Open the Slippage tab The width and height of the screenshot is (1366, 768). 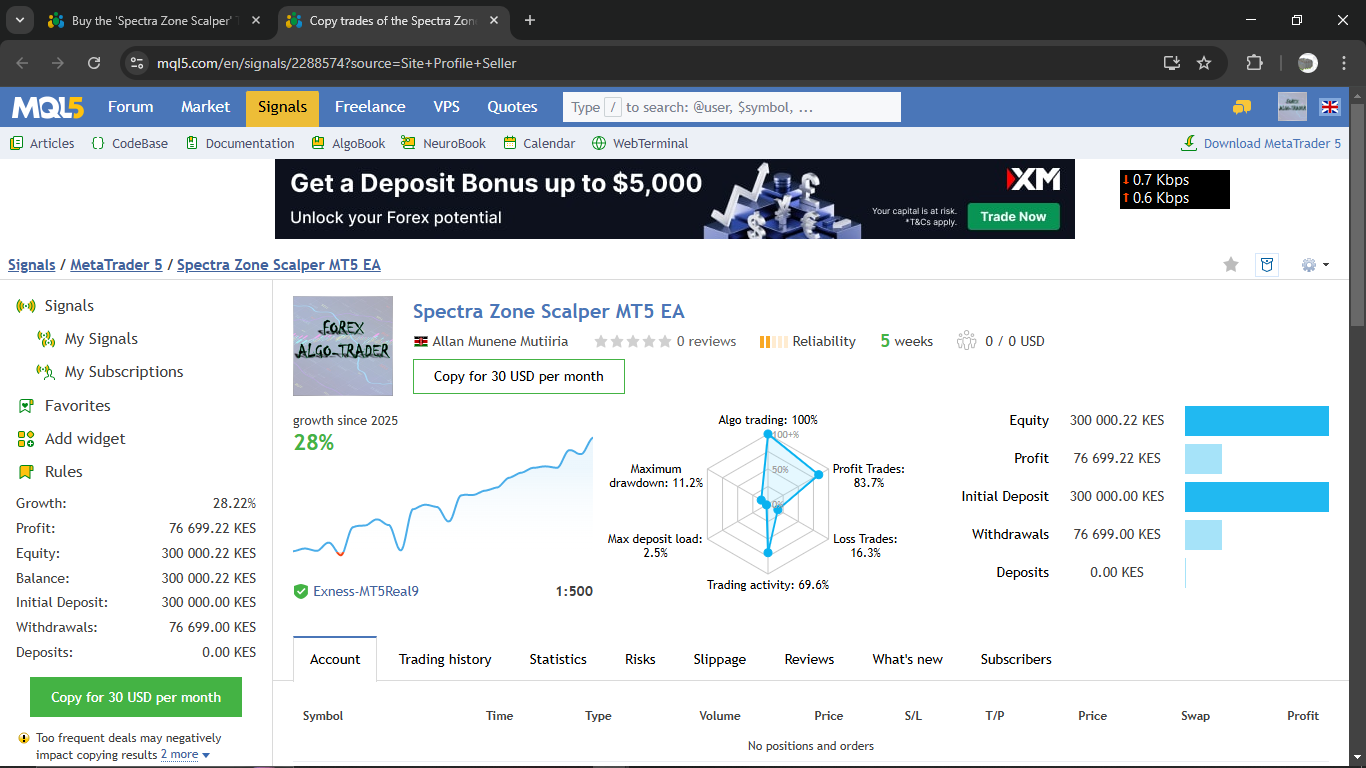[720, 659]
